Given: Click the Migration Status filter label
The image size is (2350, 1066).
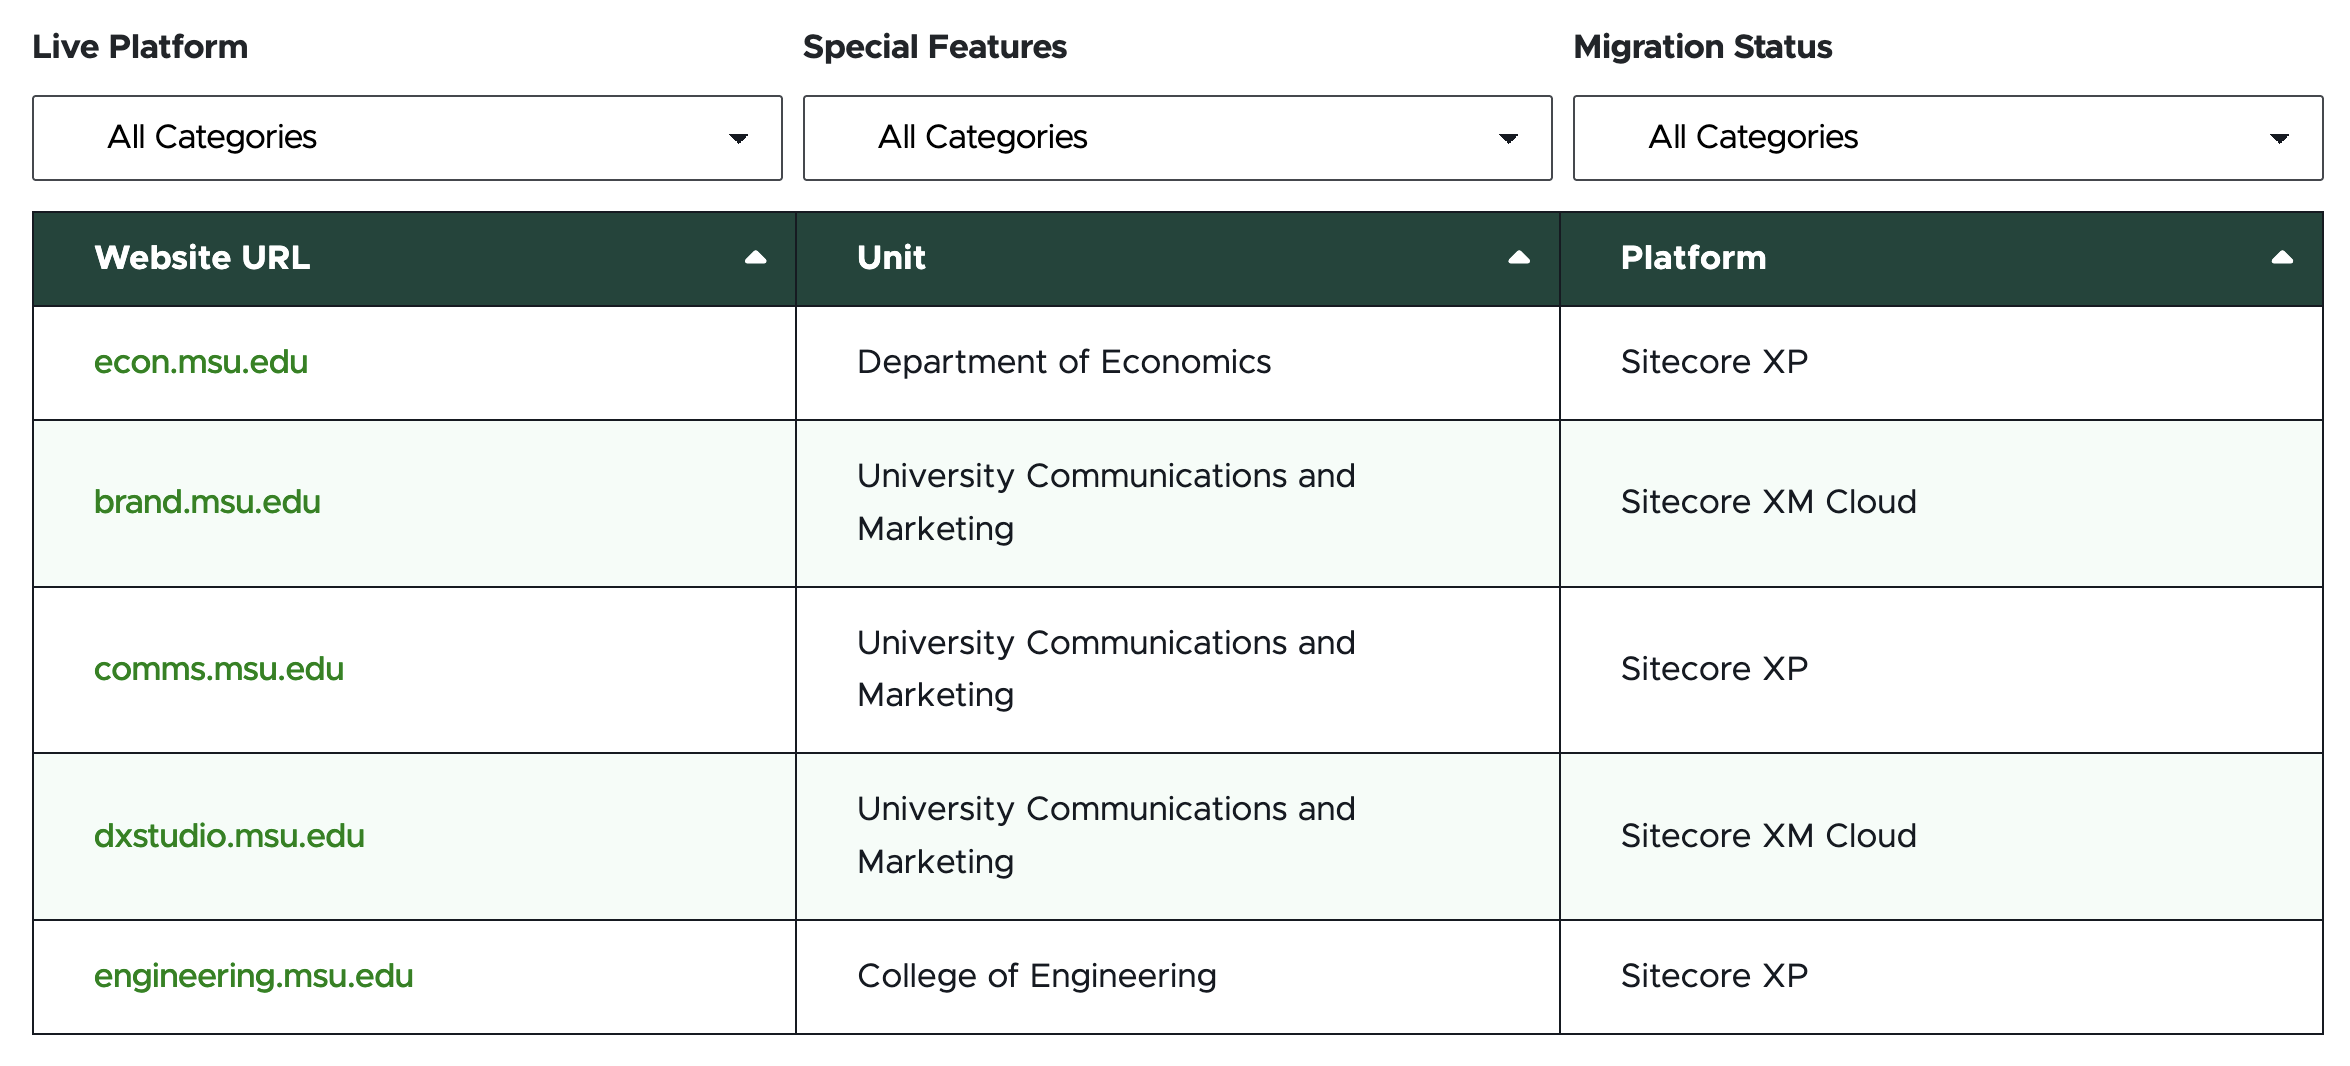Looking at the screenshot, I should (1703, 47).
